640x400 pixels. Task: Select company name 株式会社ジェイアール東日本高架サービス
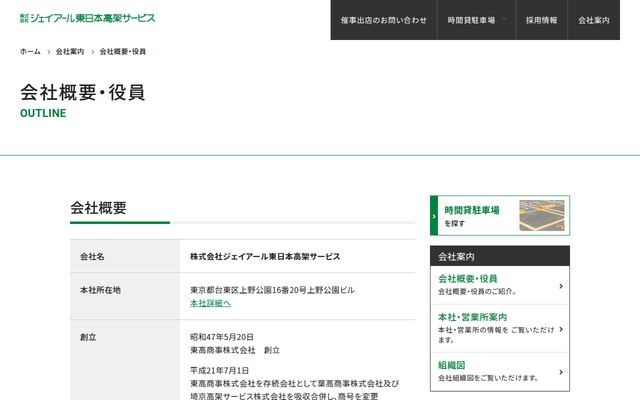265,257
